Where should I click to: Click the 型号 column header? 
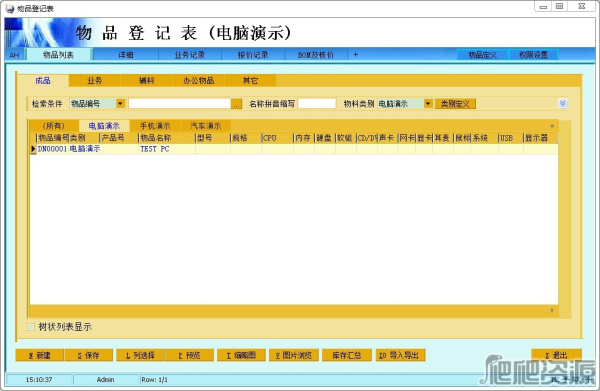[x=213, y=138]
